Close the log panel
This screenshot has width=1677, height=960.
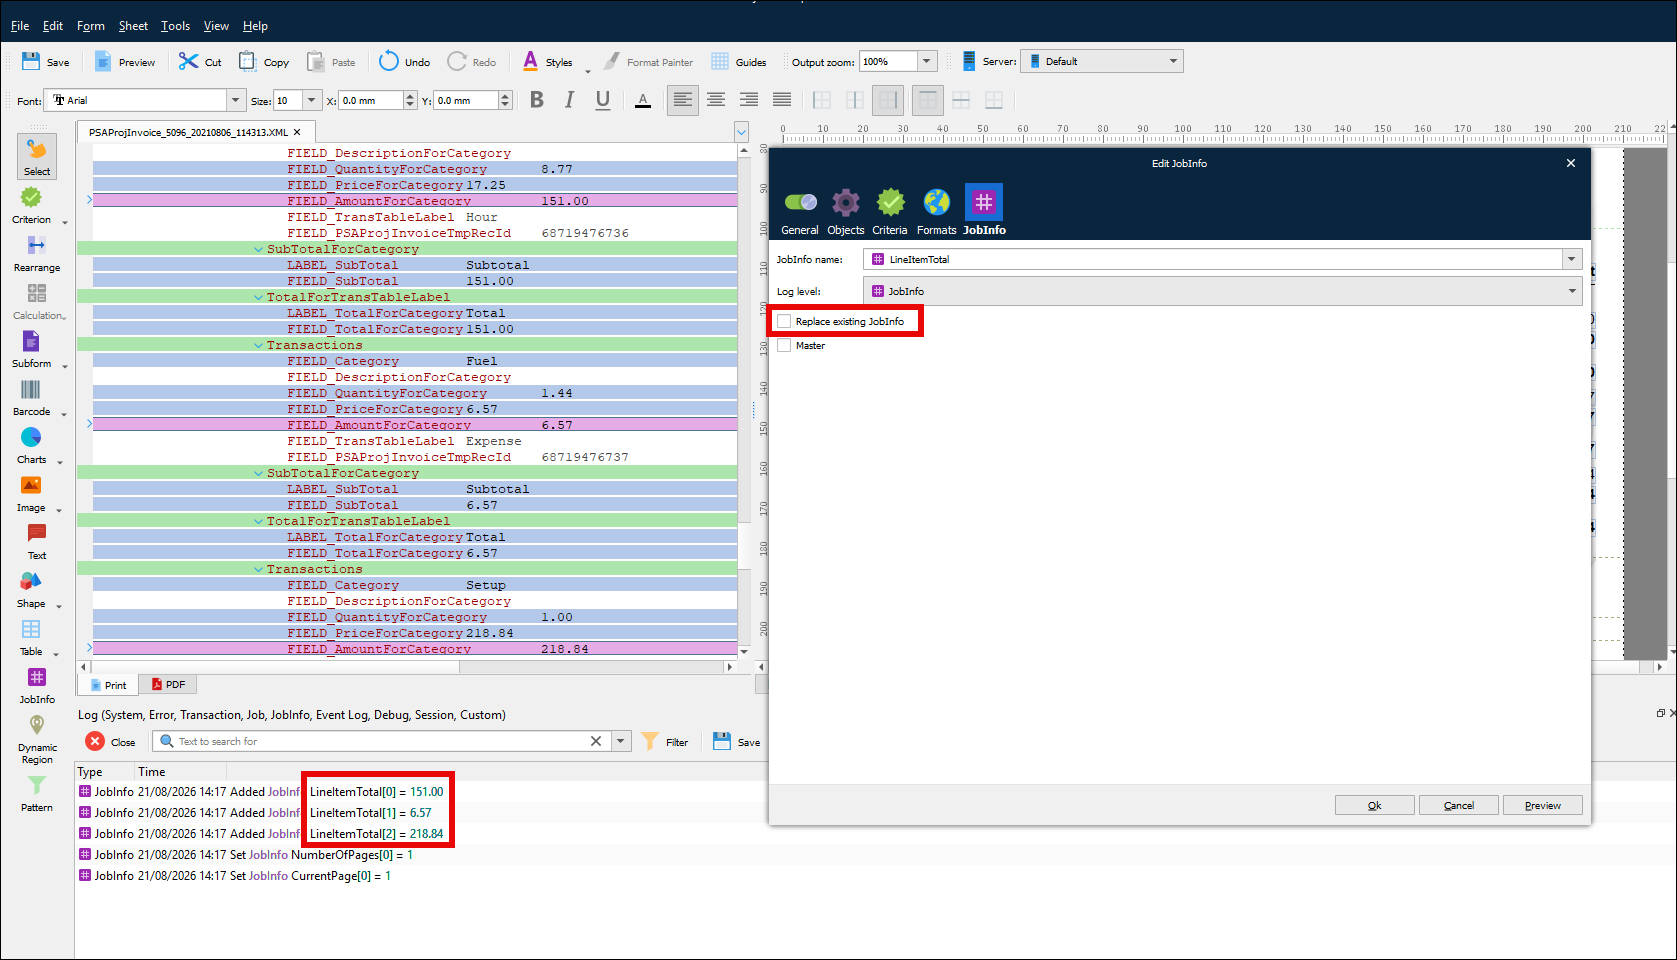tap(110, 741)
